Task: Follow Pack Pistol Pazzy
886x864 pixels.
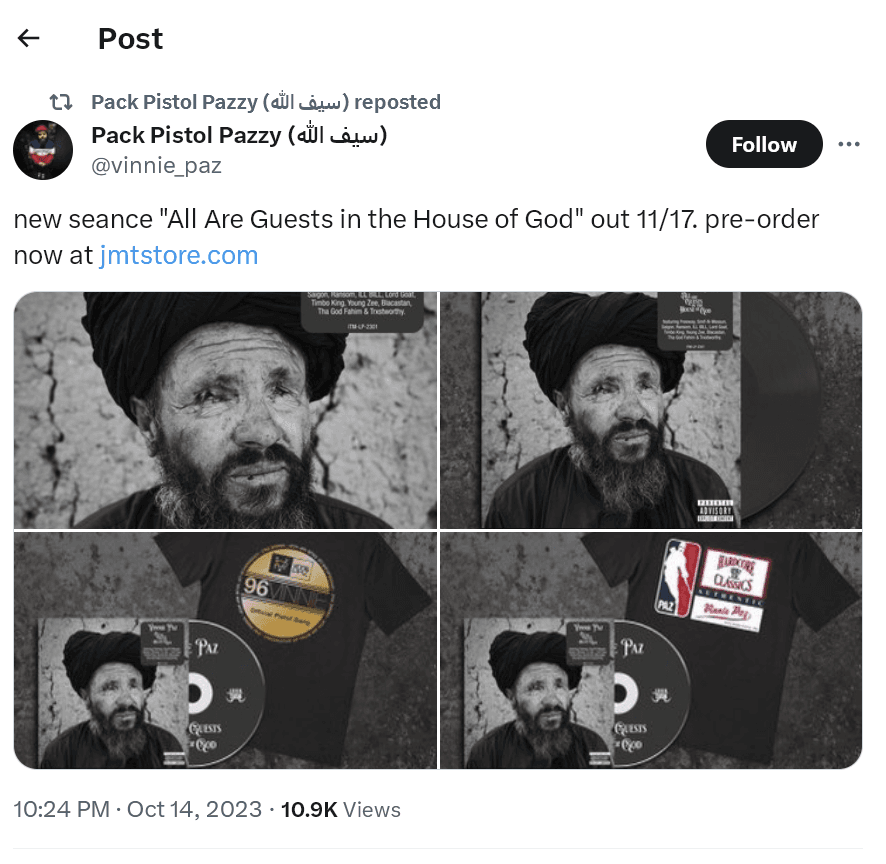Action: pos(763,144)
